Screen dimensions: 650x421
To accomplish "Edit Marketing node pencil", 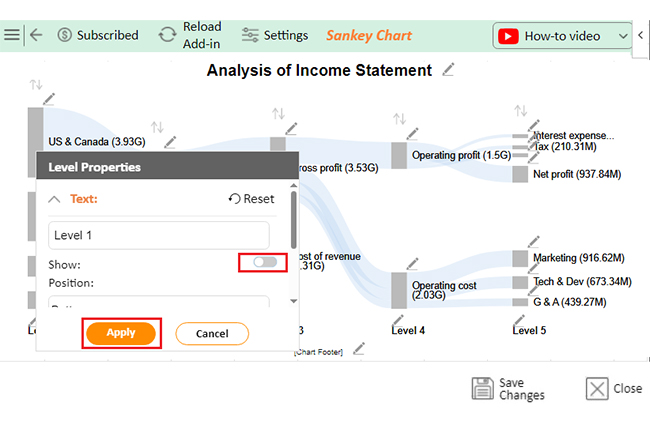I will tap(534, 242).
